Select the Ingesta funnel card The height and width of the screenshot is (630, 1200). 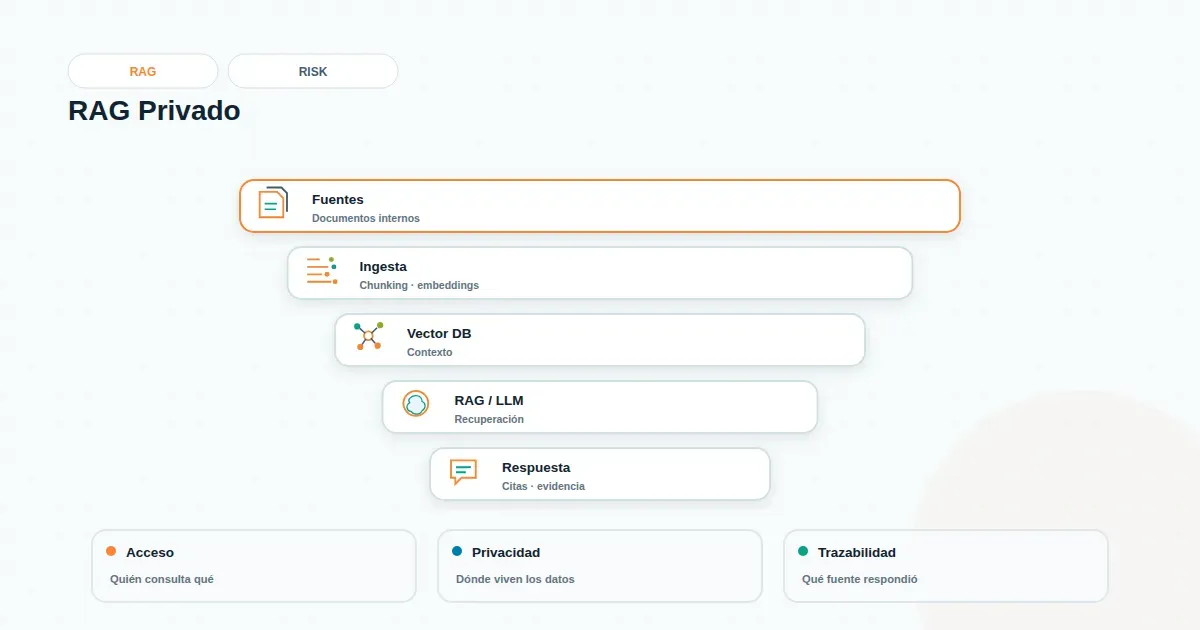(600, 273)
